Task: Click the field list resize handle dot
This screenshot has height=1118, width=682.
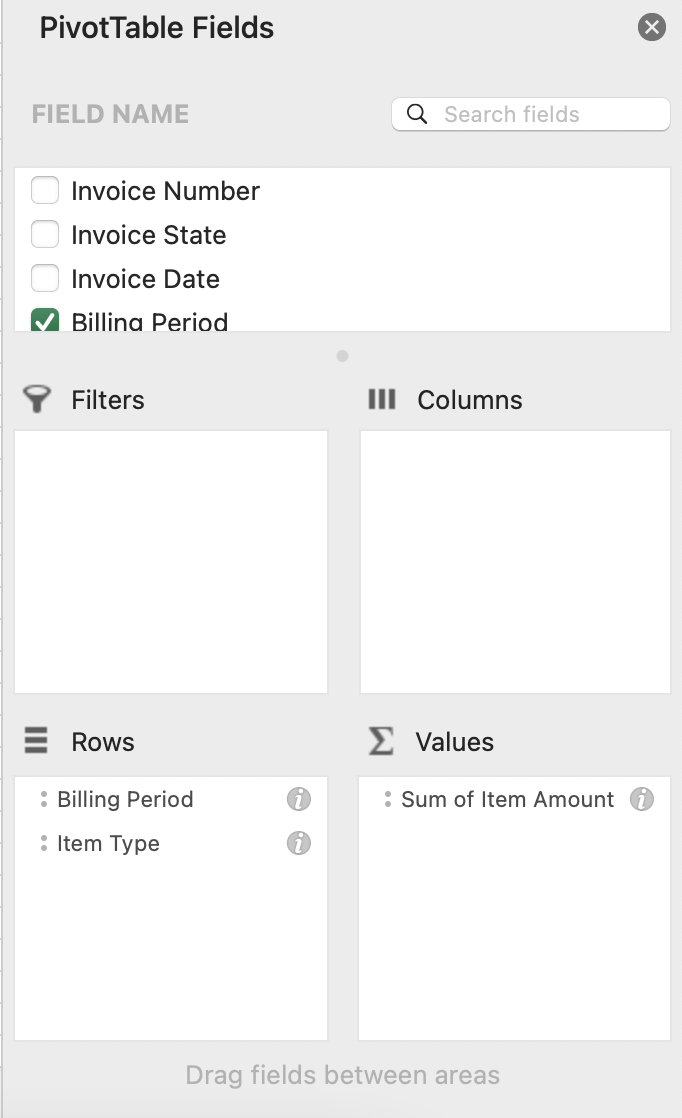Action: coord(342,356)
